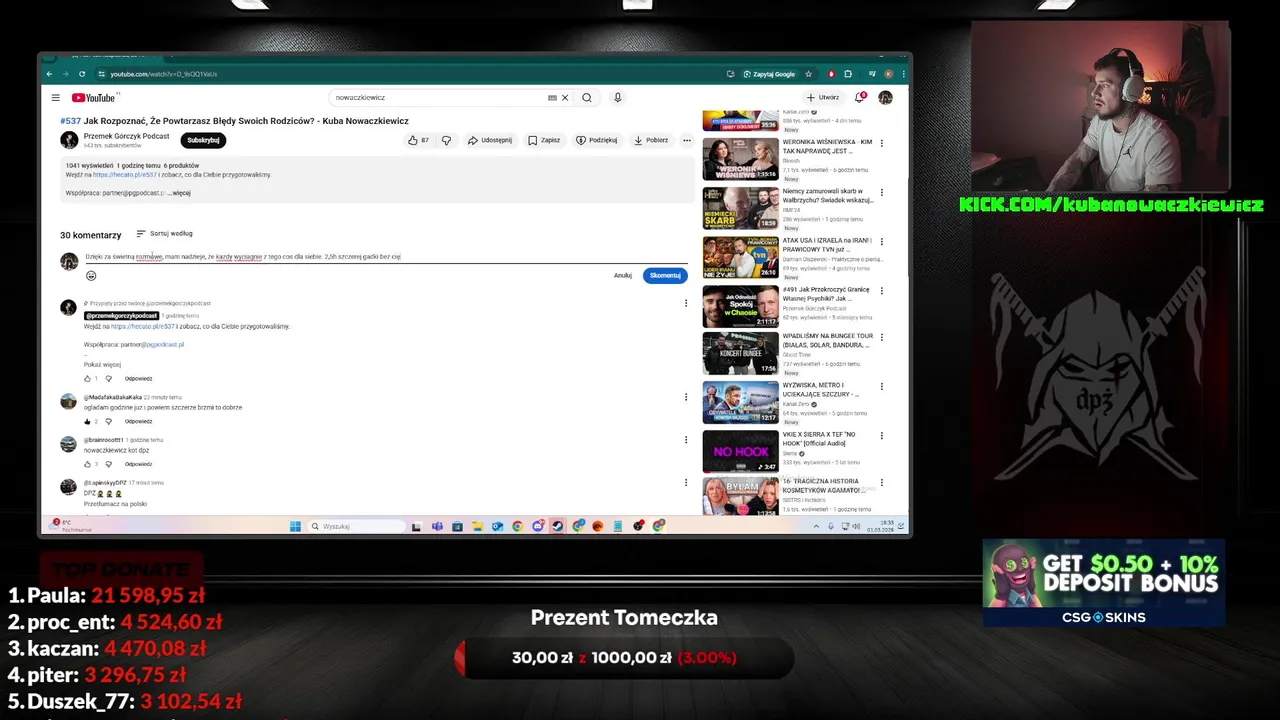Like the @brainrooottt1 comment
Image resolution: width=1280 pixels, height=720 pixels.
click(87, 465)
